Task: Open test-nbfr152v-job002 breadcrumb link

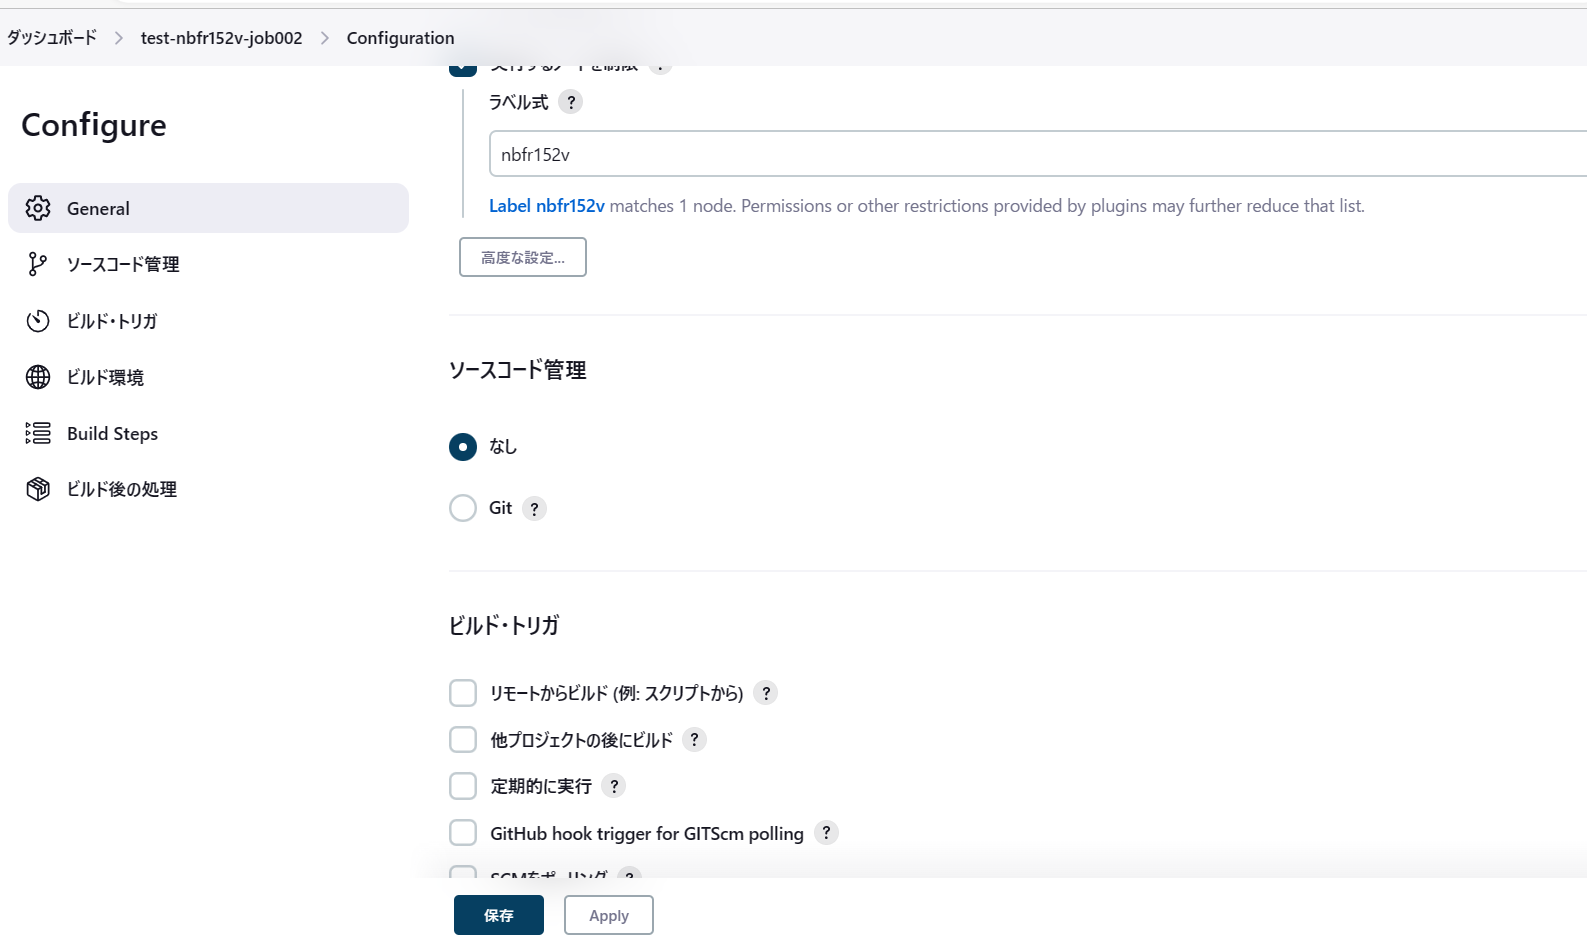Action: (222, 38)
